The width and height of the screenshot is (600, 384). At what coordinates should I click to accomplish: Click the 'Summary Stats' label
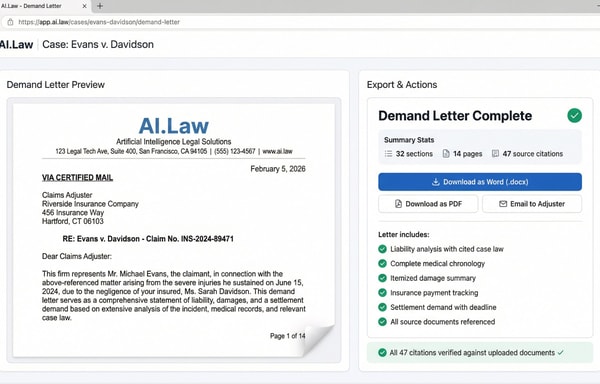(409, 140)
